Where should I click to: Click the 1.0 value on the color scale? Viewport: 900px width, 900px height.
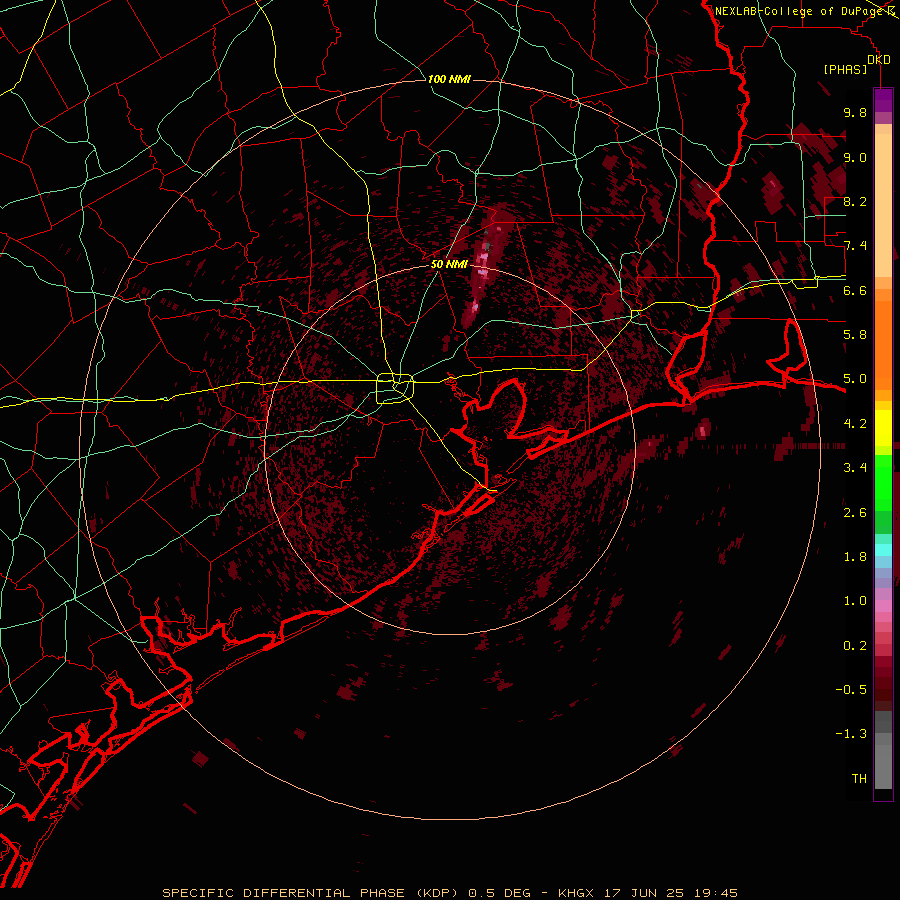click(x=855, y=601)
